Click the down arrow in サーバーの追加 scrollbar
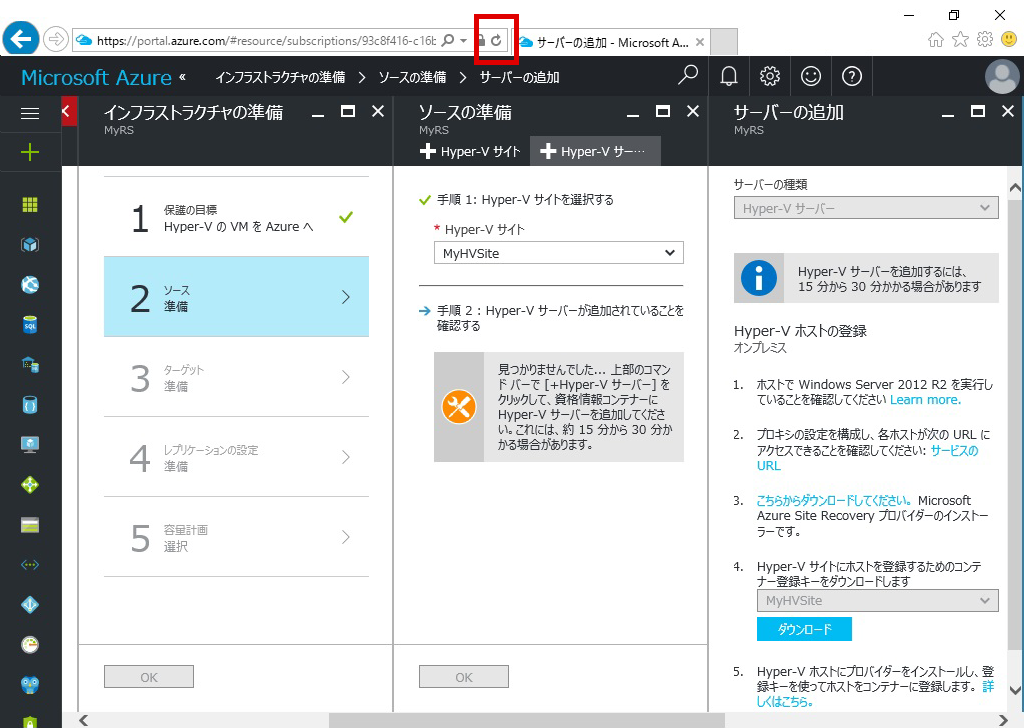This screenshot has height=728, width=1024. point(1016,690)
